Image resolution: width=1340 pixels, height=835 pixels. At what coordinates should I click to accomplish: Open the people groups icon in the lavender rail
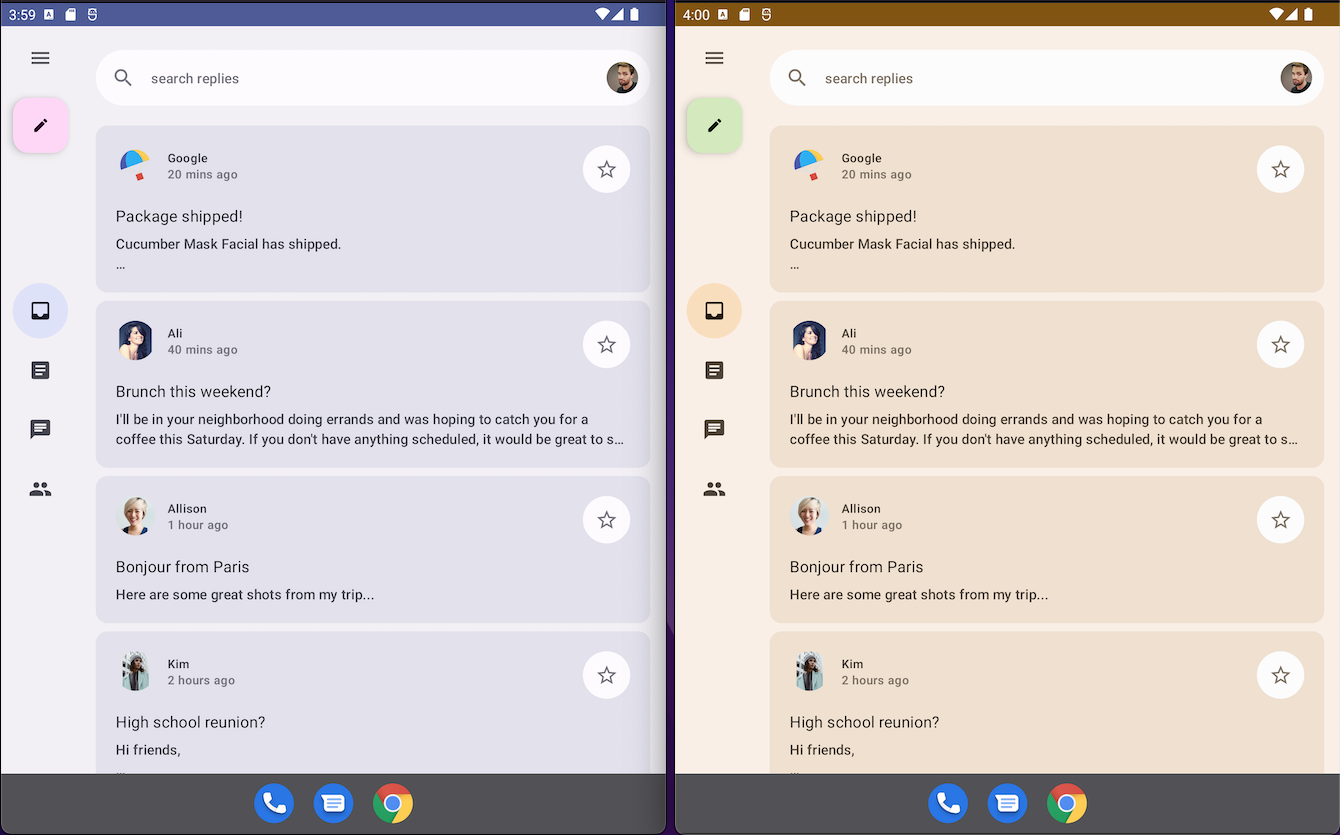pyautogui.click(x=40, y=489)
